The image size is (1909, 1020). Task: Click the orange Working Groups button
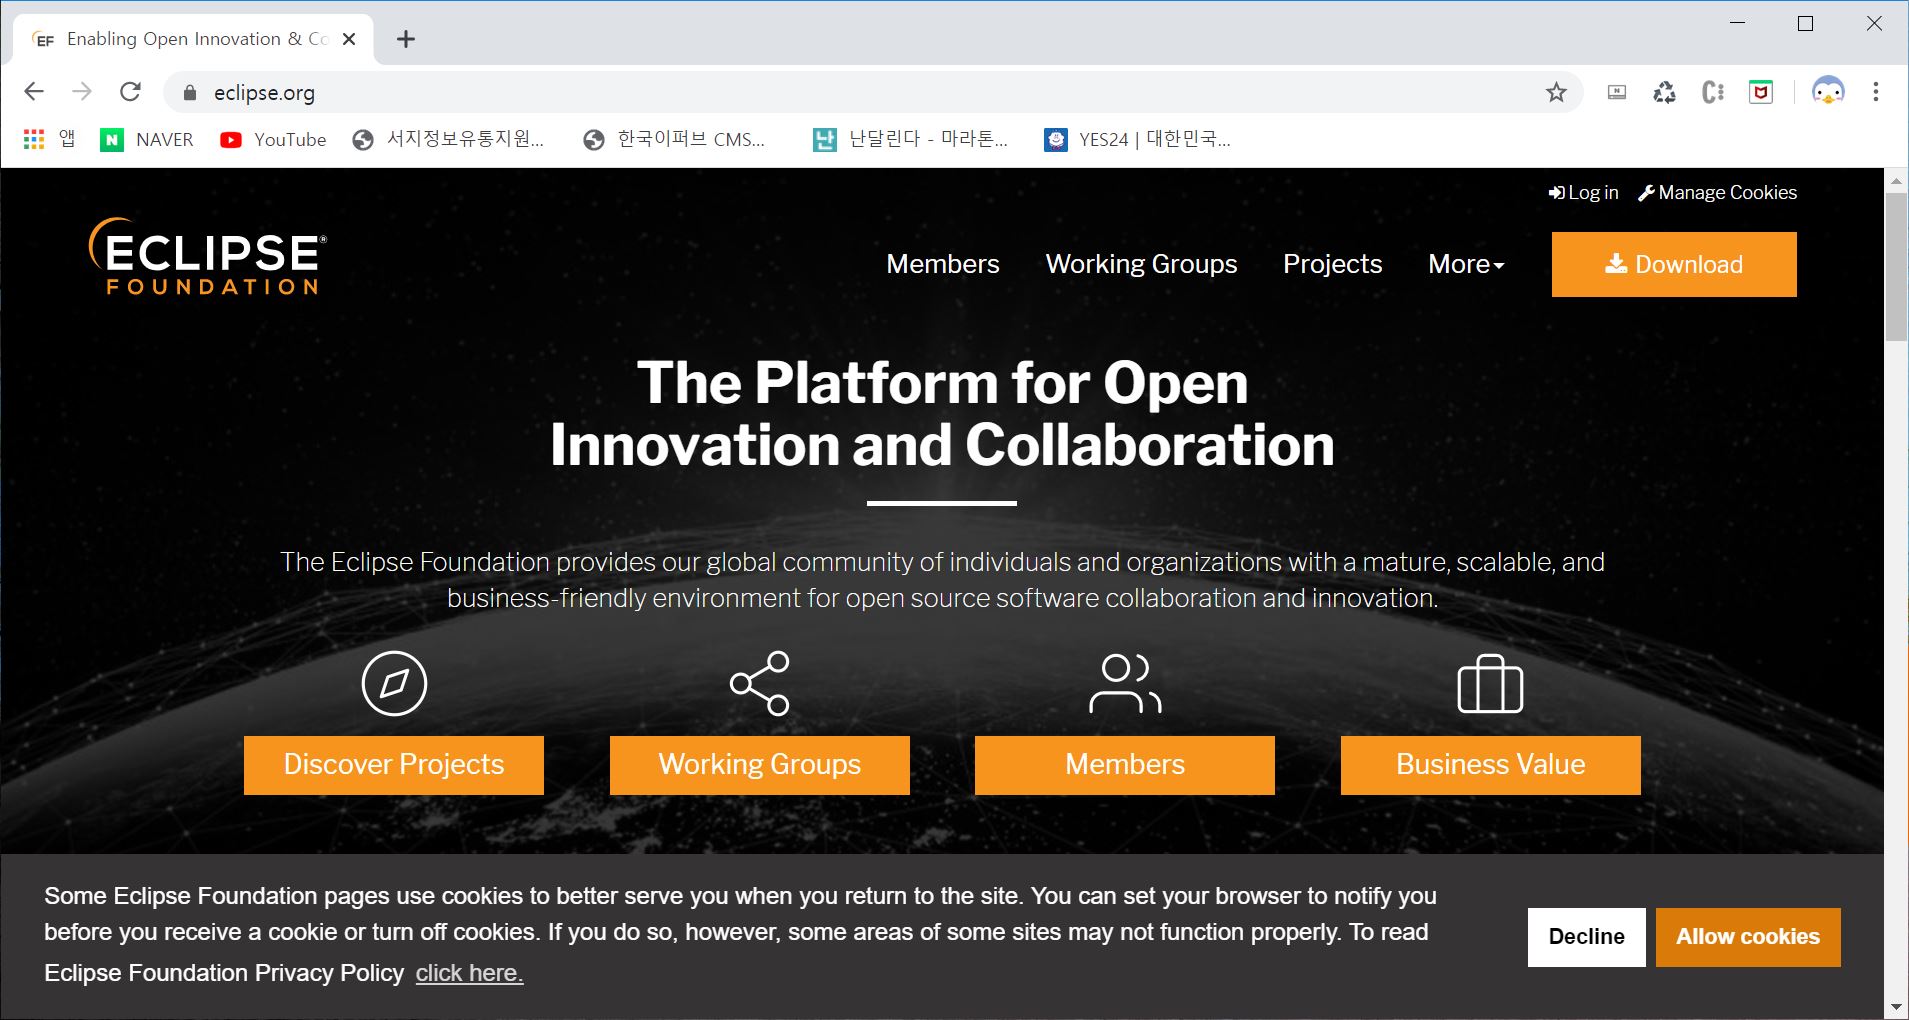coord(760,765)
